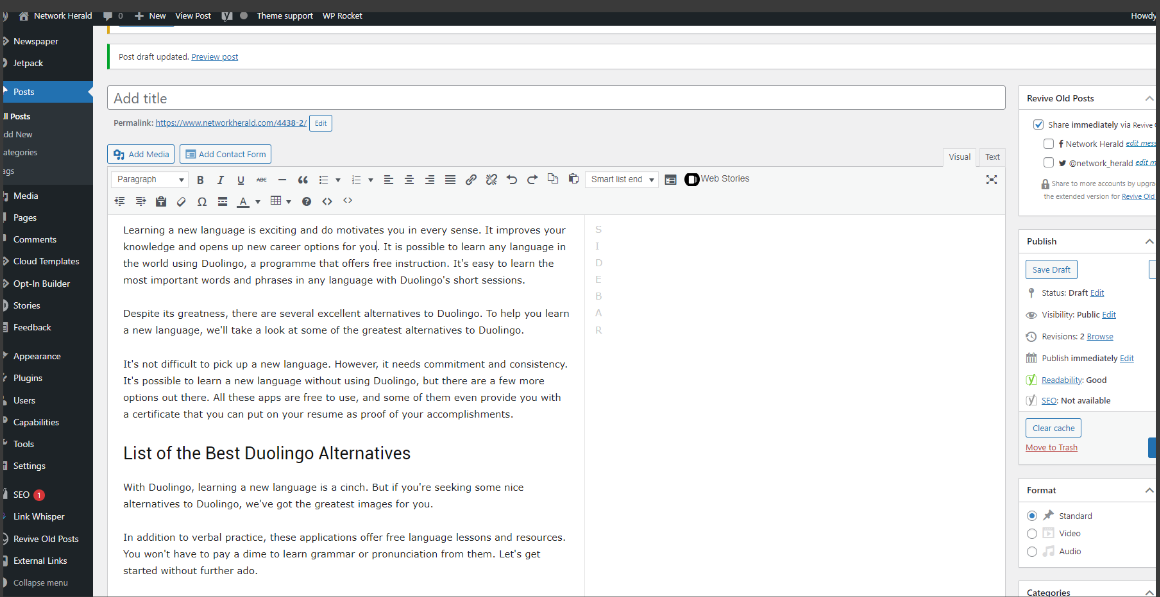Select the Standard post format
This screenshot has width=1160, height=597.
(1032, 516)
